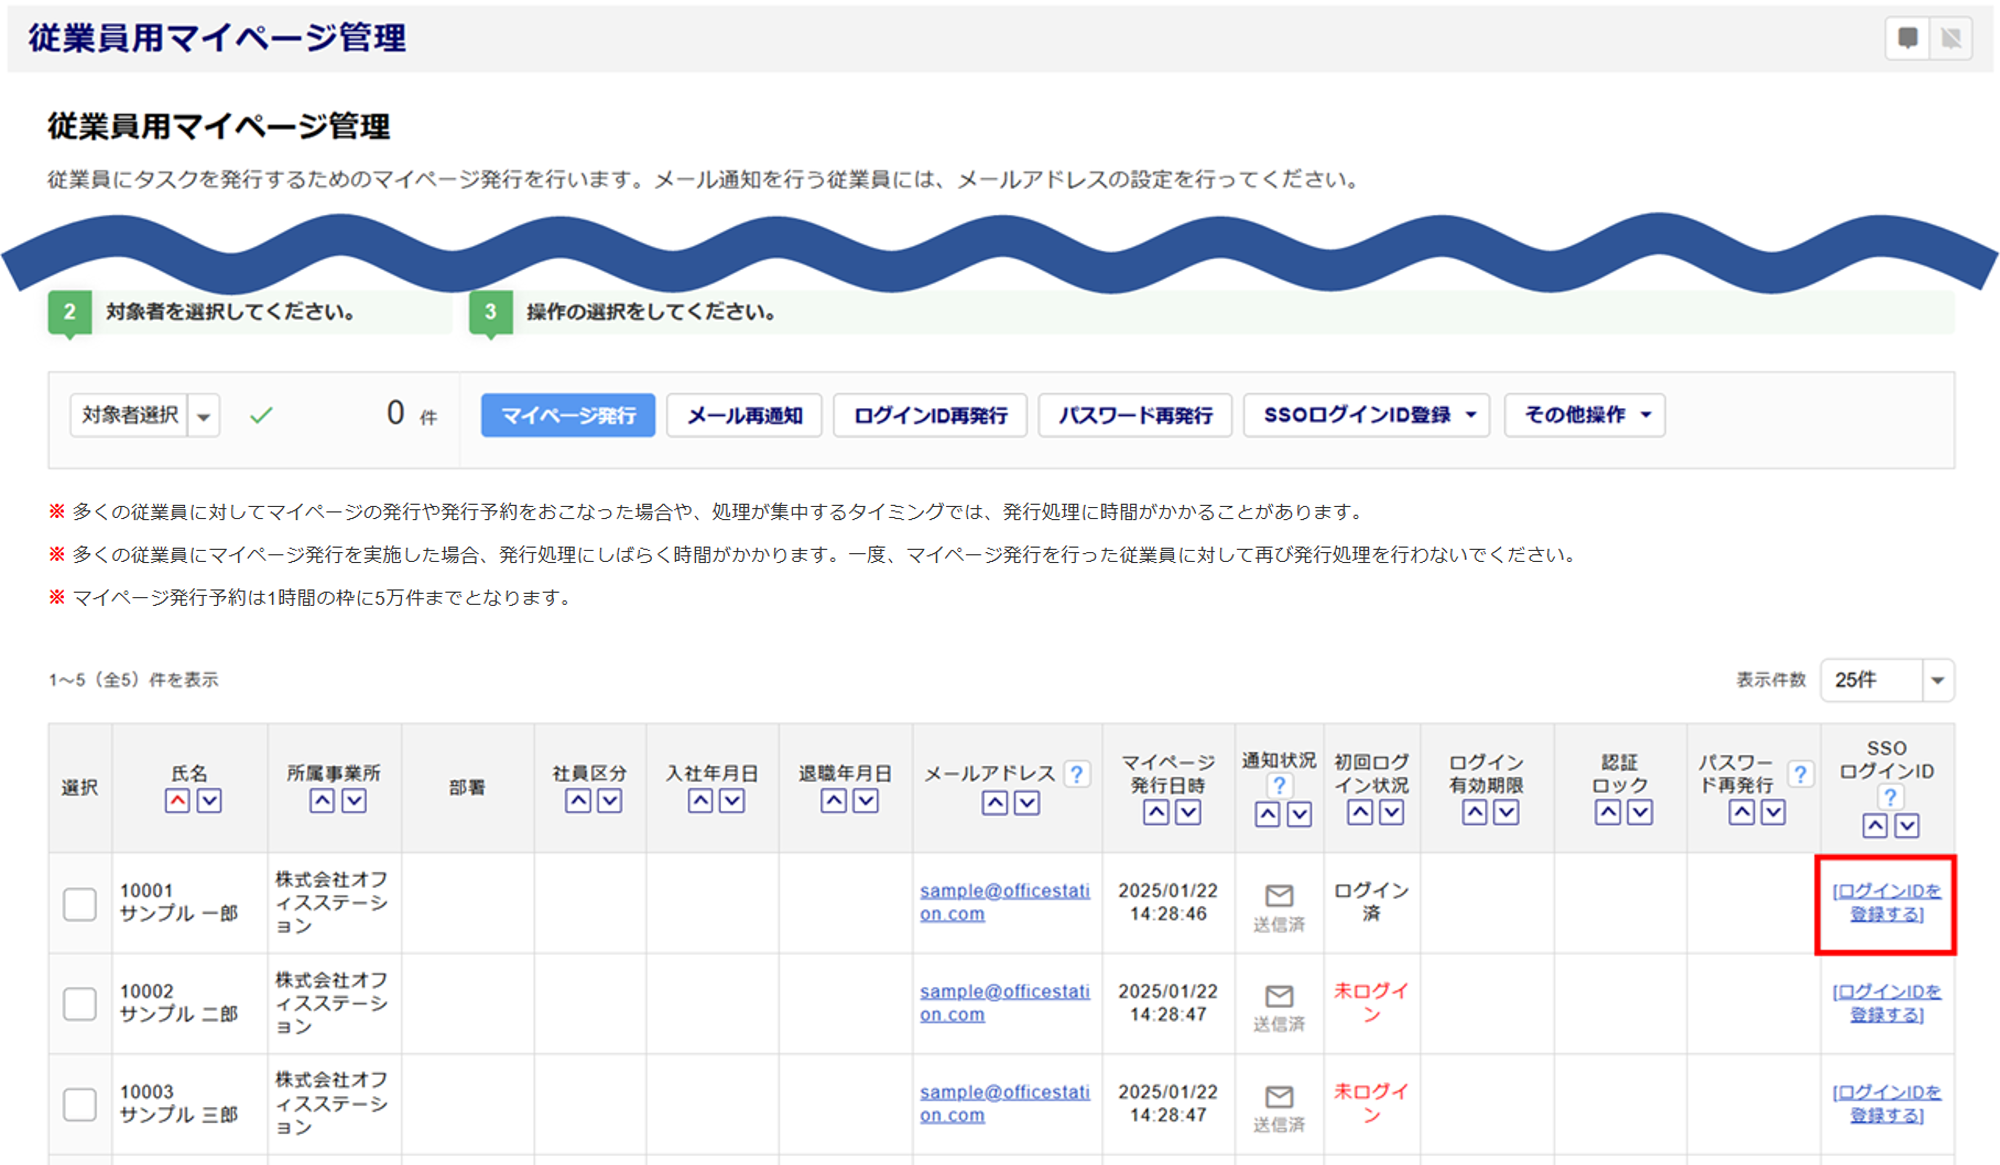Open the 表示件数 25件 dropdown
Screen dimensions: 2000x1165
coord(1936,680)
